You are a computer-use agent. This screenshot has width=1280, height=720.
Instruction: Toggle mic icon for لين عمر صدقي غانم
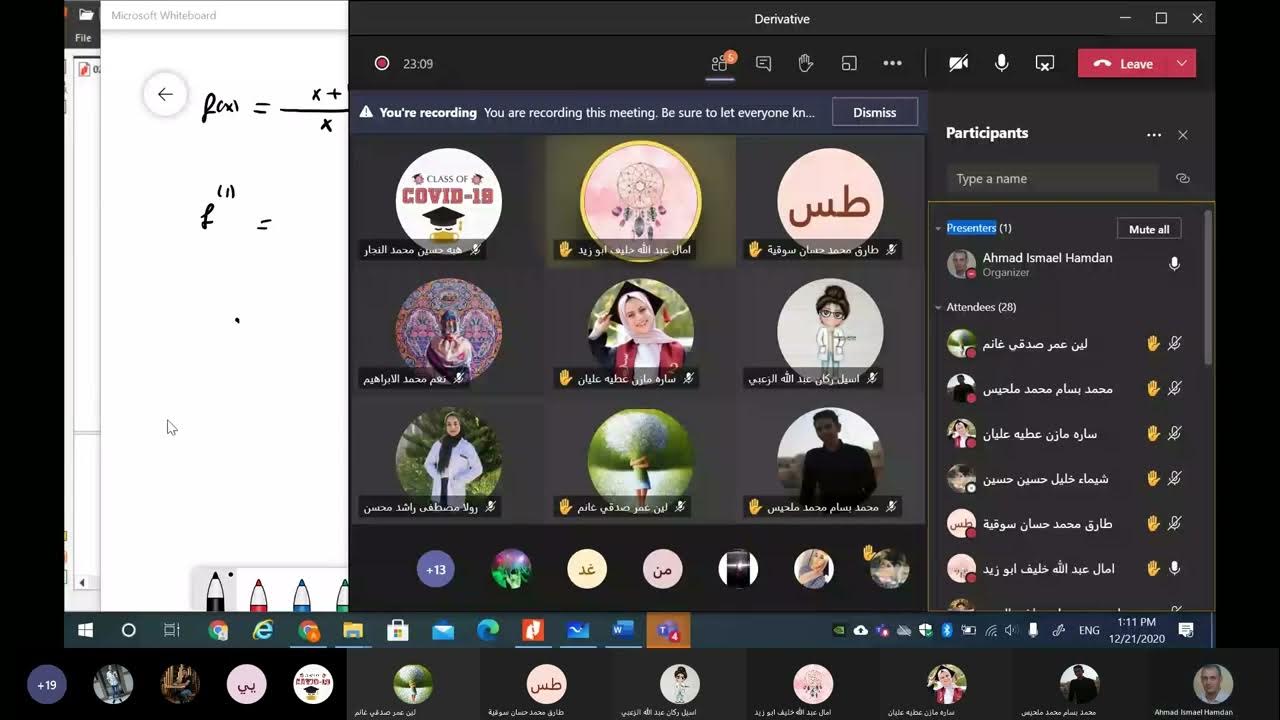1175,343
